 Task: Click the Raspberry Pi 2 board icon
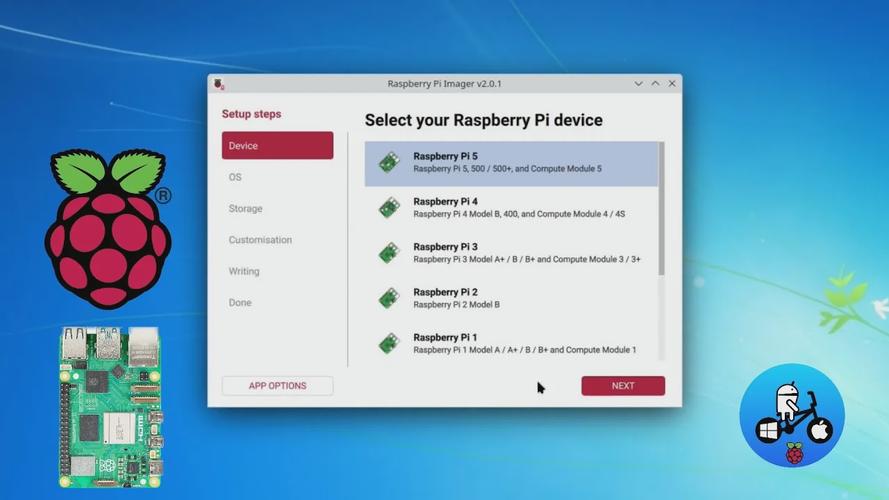click(390, 299)
